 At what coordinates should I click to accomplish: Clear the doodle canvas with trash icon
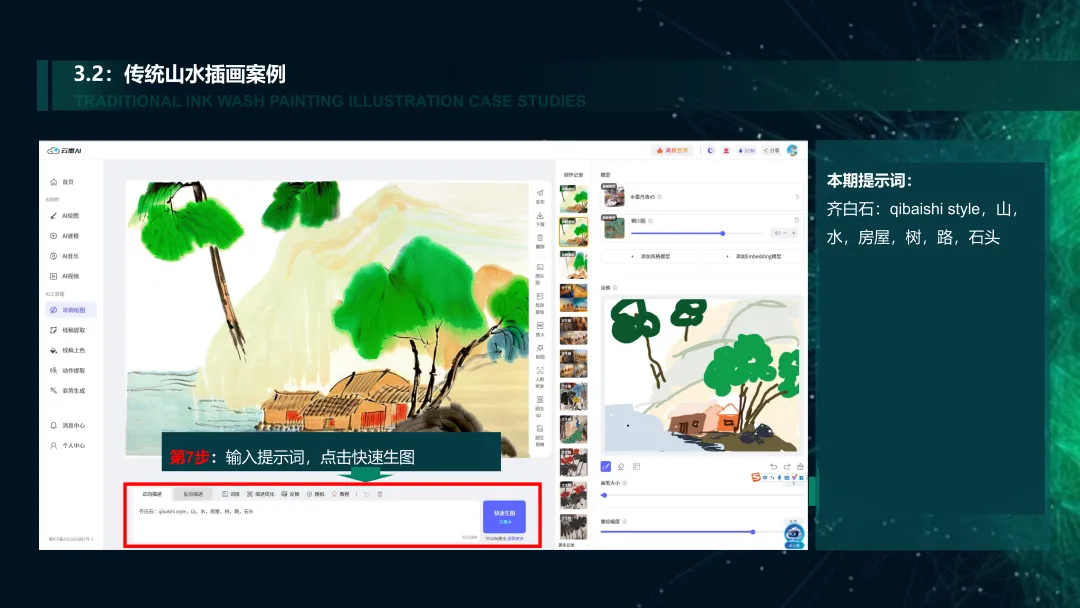[800, 467]
